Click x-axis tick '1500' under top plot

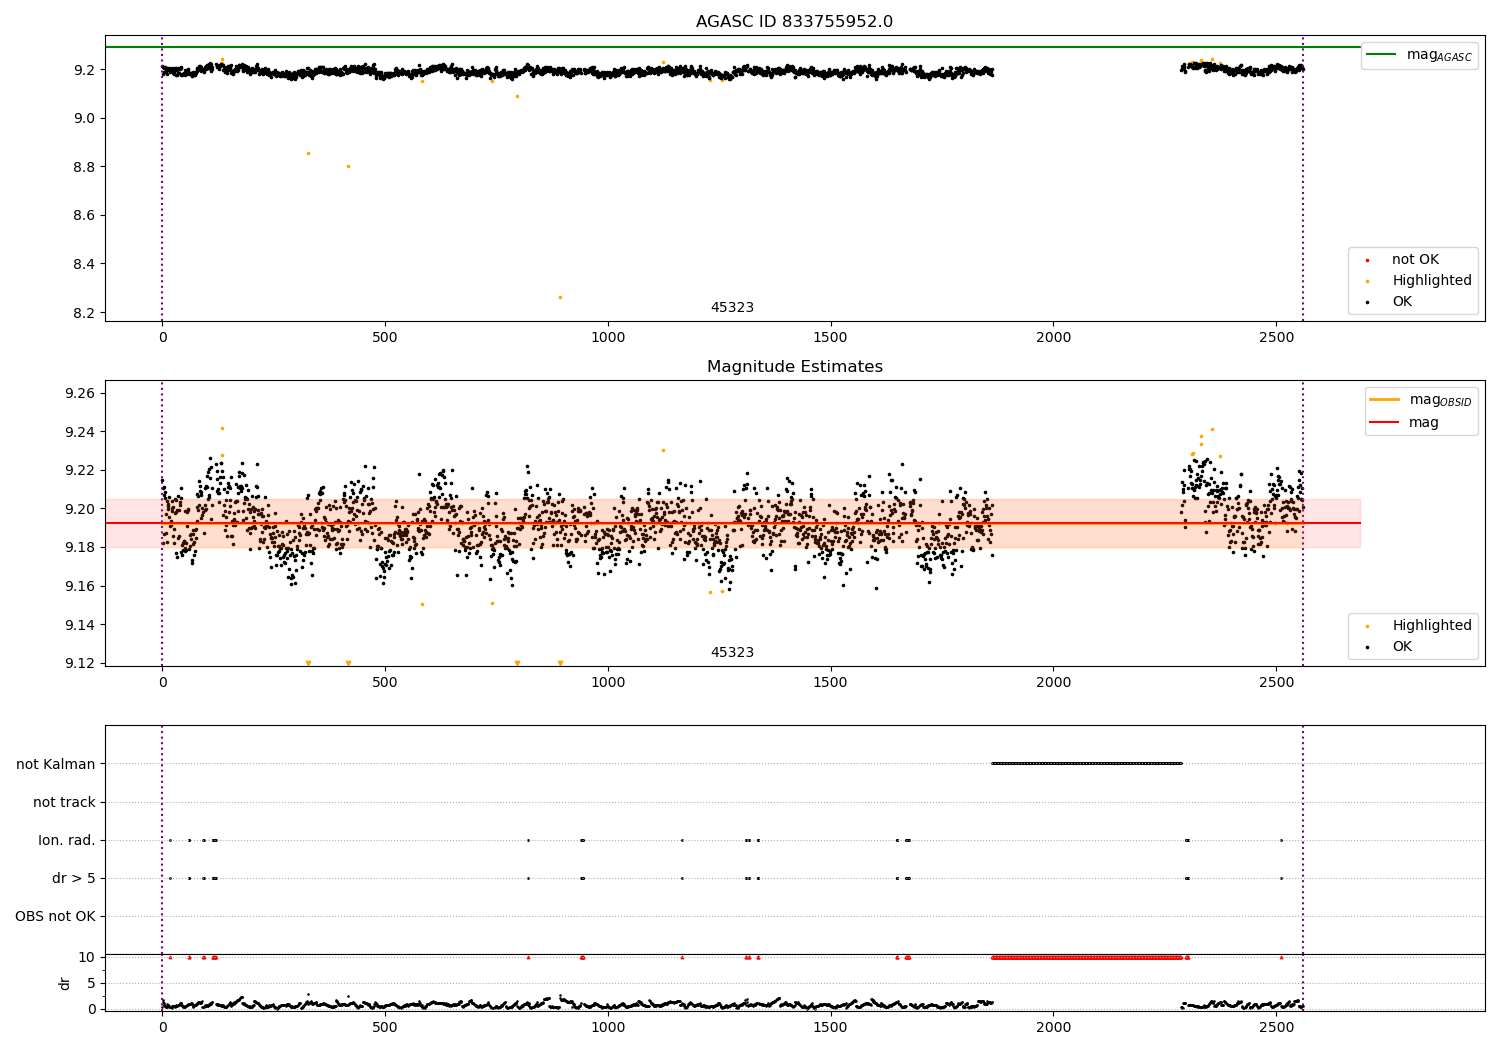pos(831,337)
